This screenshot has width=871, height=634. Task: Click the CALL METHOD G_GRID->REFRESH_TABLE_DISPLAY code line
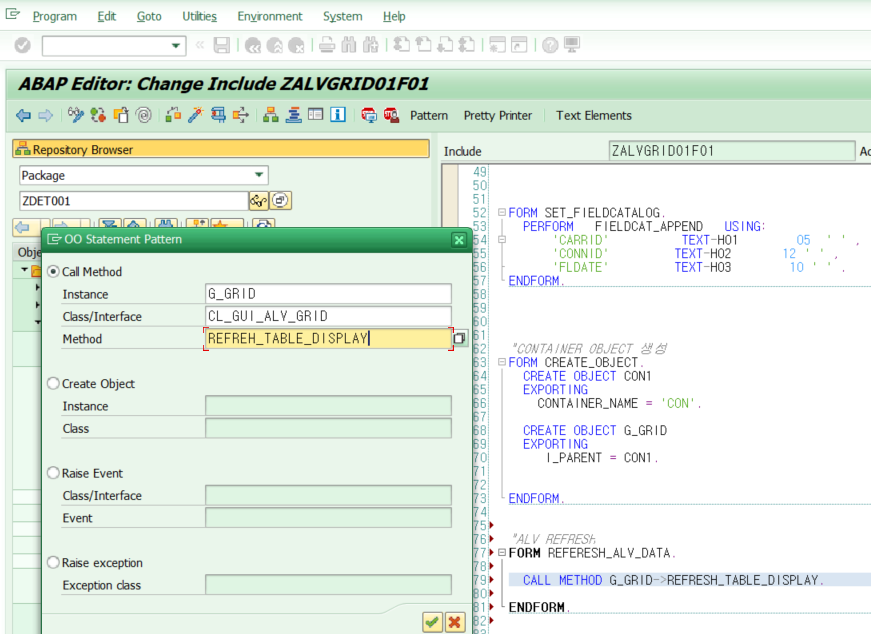672,580
